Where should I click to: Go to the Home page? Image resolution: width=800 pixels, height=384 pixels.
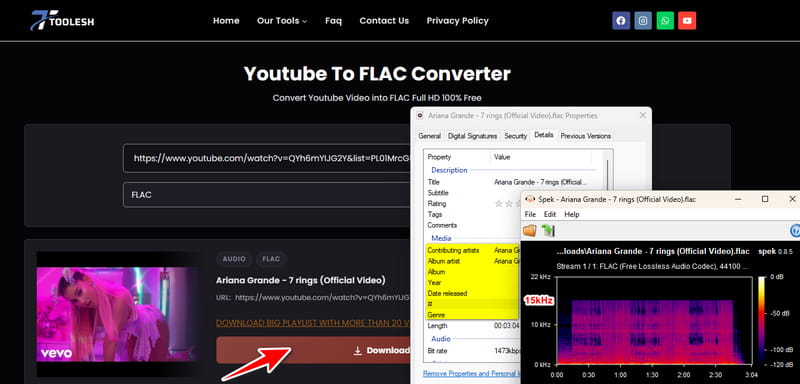click(226, 21)
